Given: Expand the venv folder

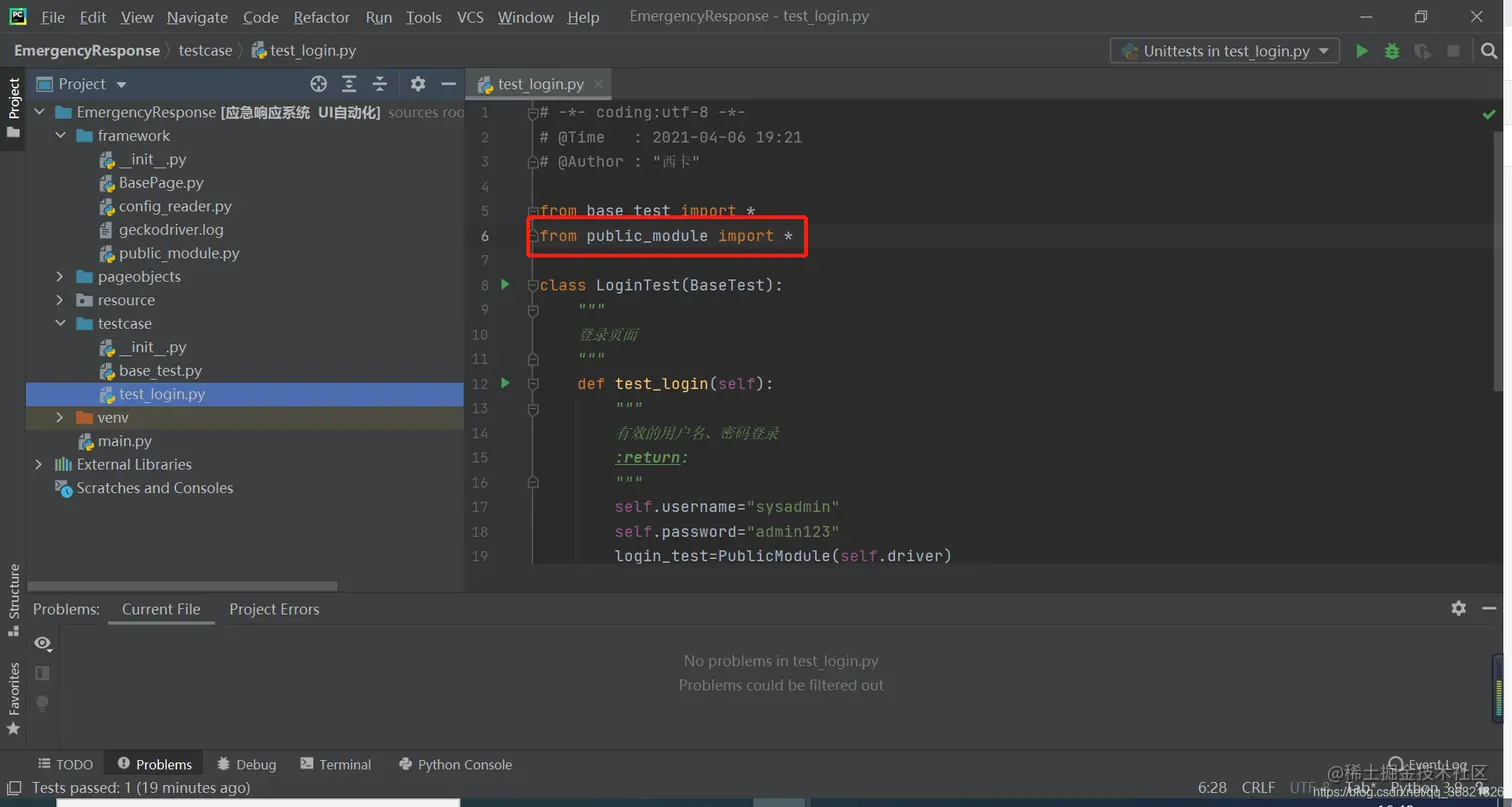Looking at the screenshot, I should pos(60,417).
